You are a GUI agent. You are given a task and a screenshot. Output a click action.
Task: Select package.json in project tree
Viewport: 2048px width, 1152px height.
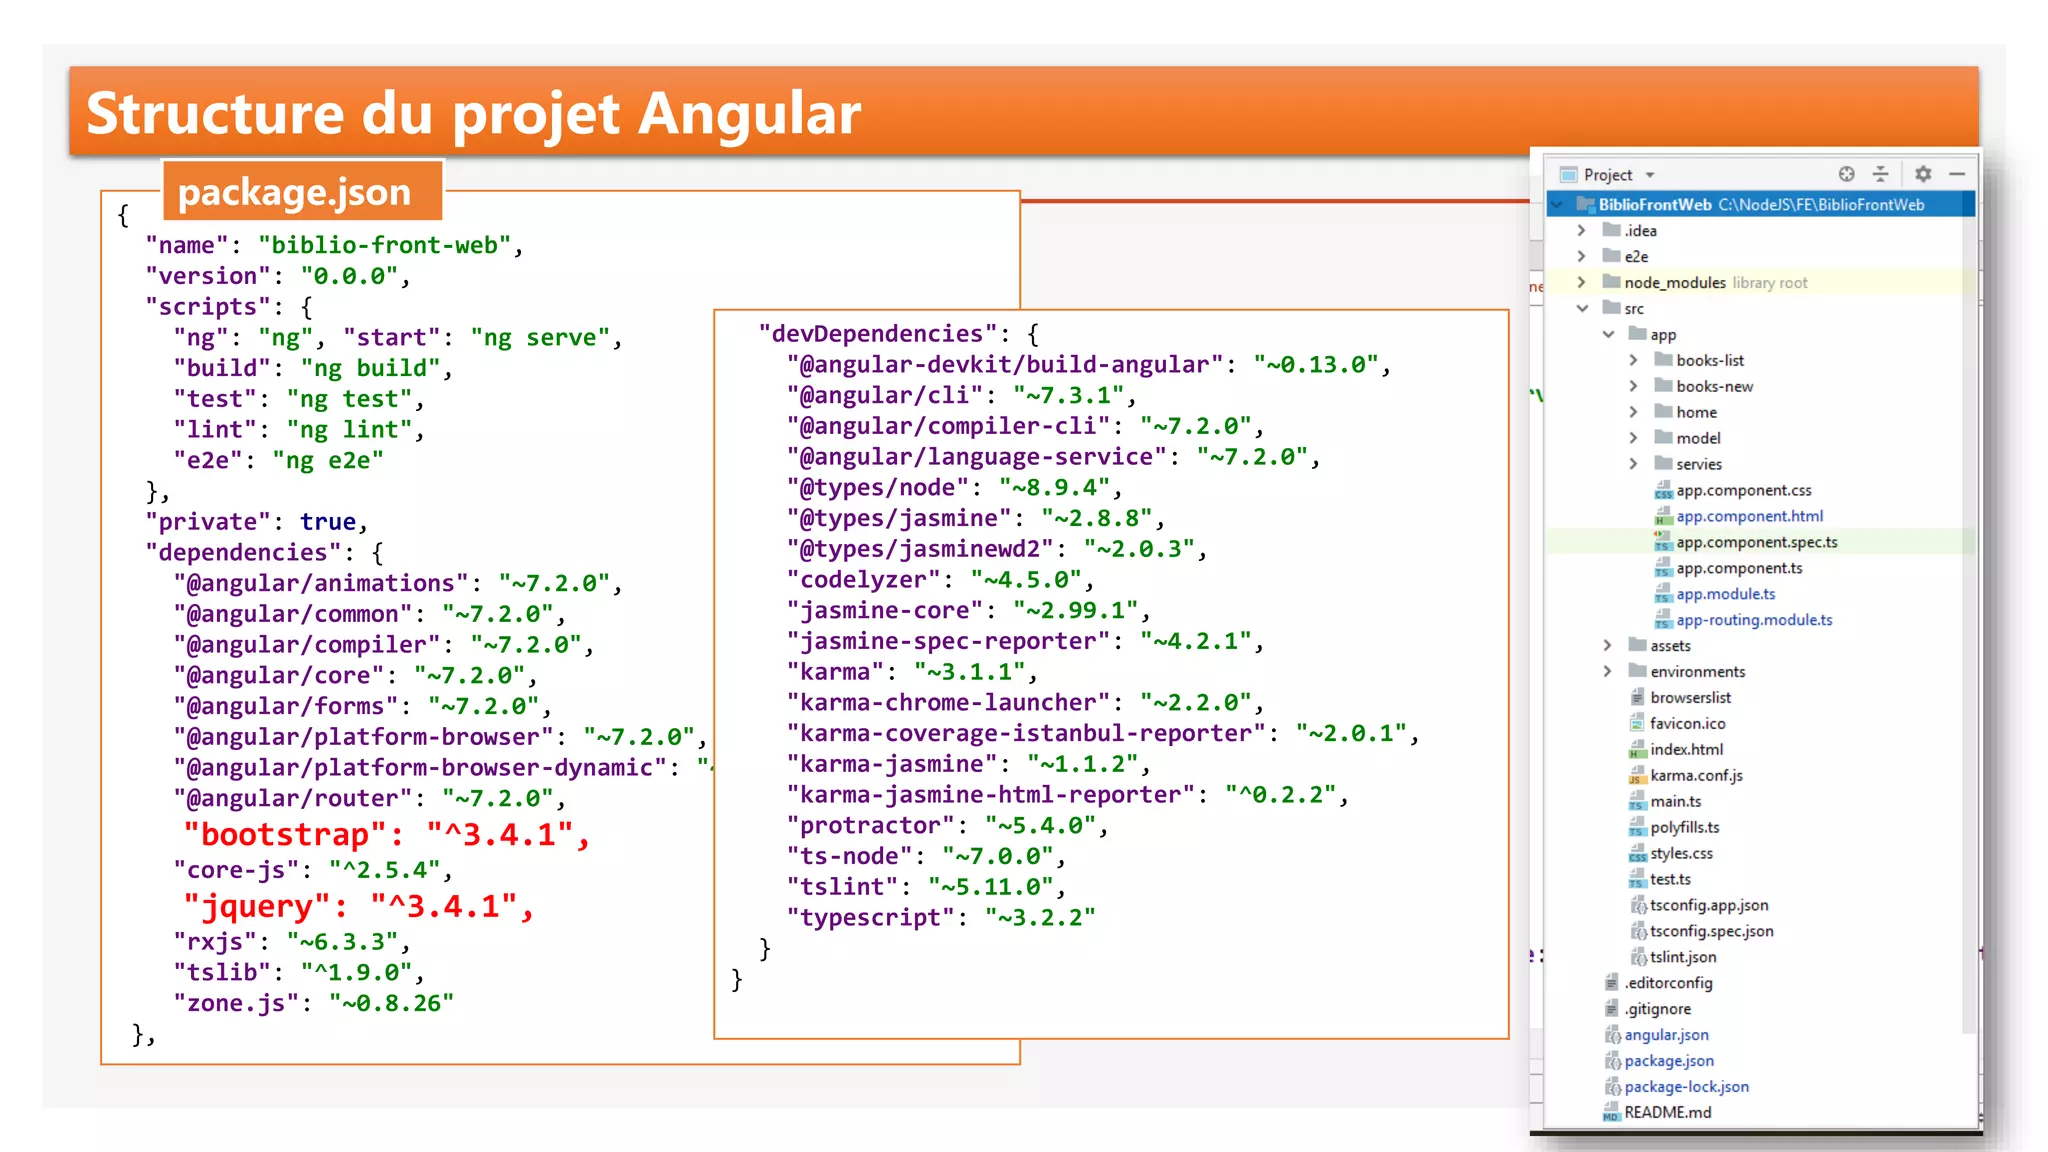click(x=1669, y=1061)
